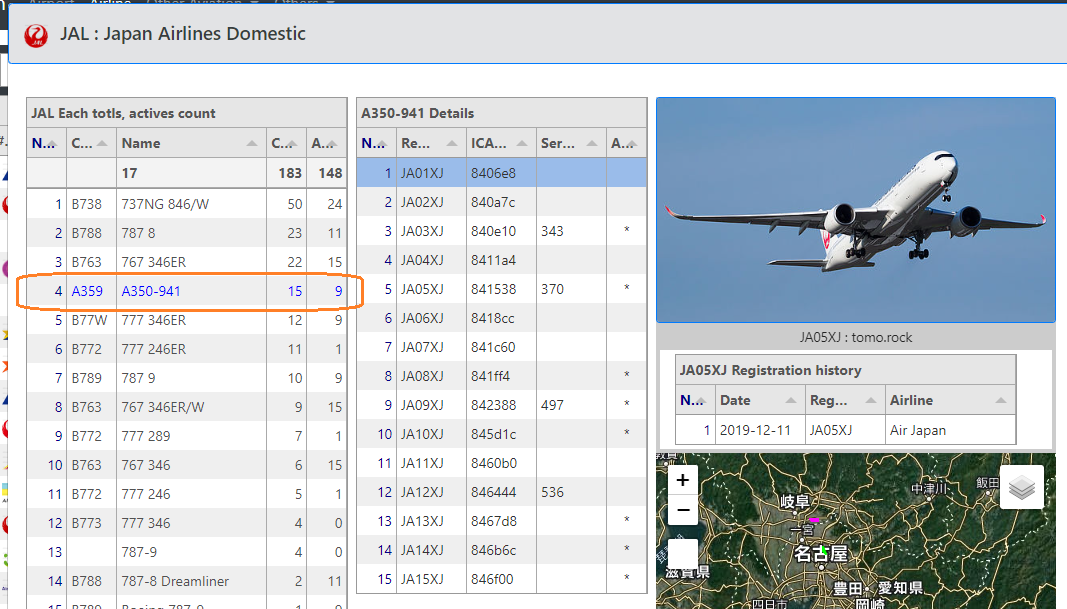Click the JA05XJ : tomo.rock photo caption
The width and height of the screenshot is (1067, 609).
(x=855, y=338)
